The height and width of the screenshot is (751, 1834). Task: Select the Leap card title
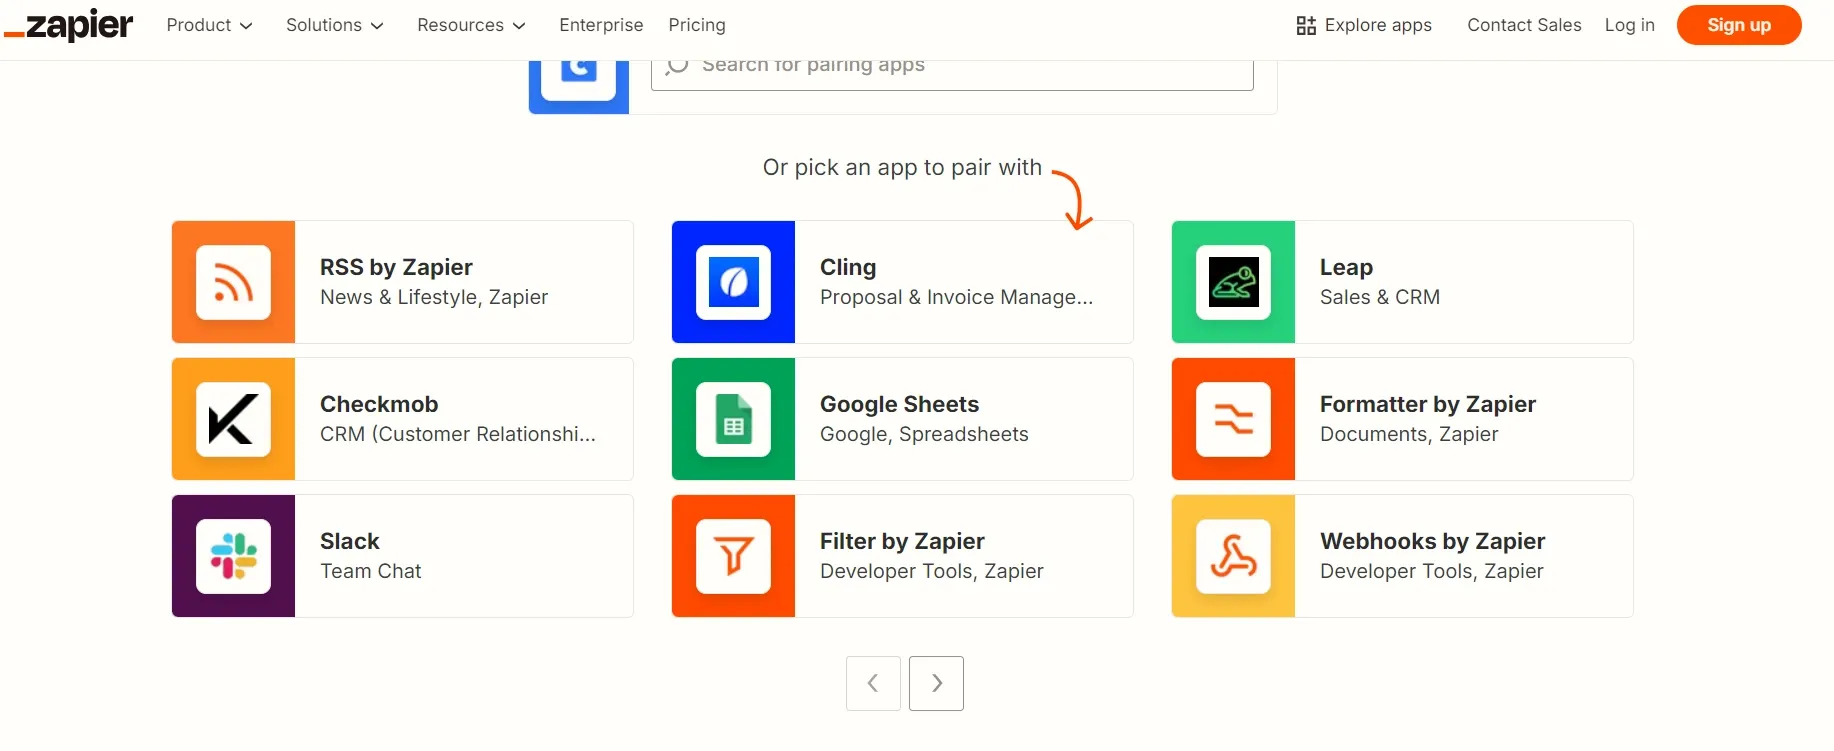[x=1346, y=267]
